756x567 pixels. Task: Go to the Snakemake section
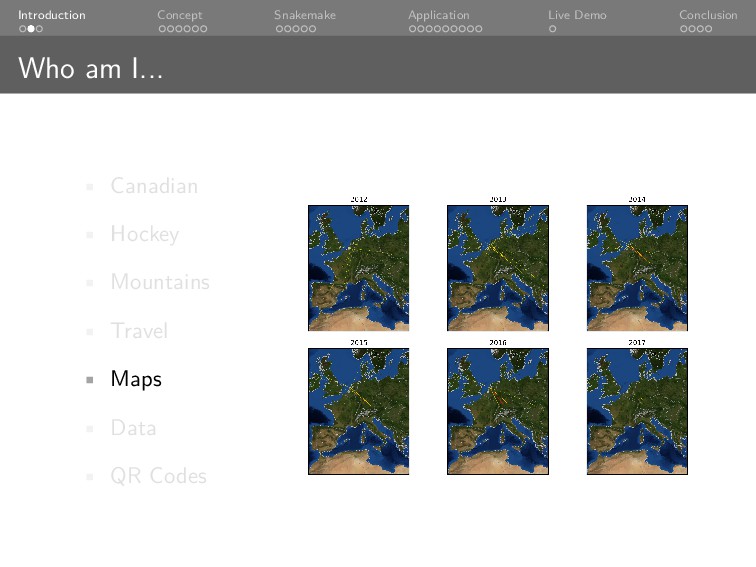click(x=305, y=15)
